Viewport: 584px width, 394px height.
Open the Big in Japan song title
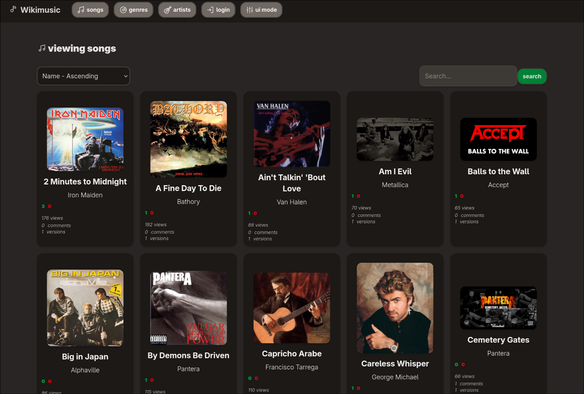pyautogui.click(x=85, y=357)
